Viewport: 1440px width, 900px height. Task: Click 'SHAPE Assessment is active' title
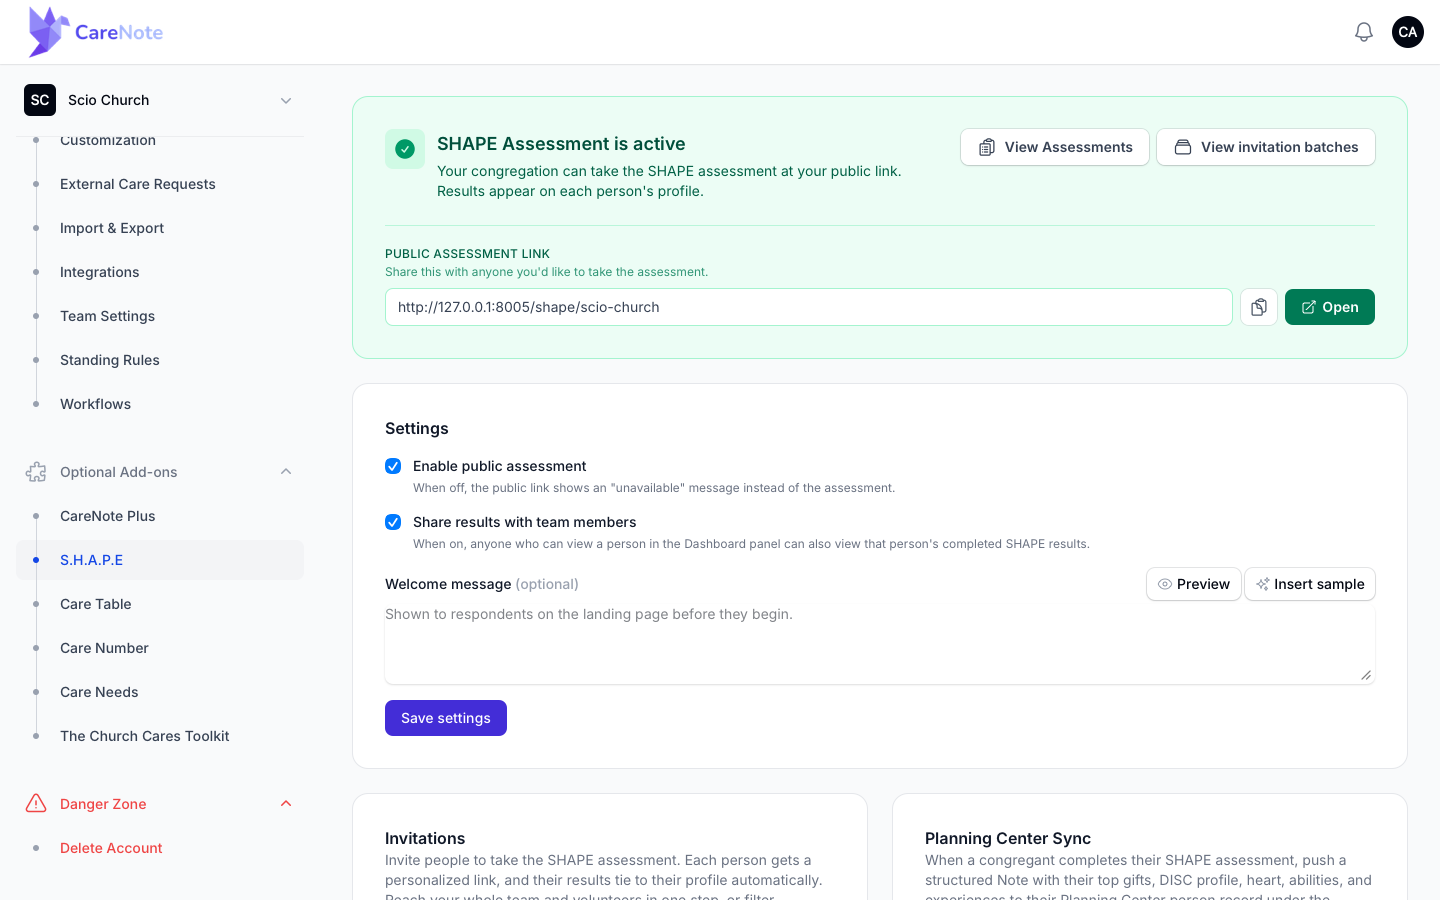point(561,144)
